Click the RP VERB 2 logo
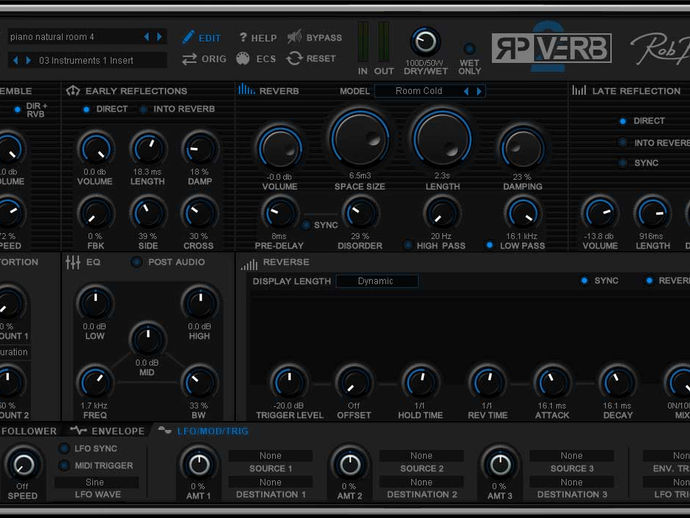 tap(551, 48)
